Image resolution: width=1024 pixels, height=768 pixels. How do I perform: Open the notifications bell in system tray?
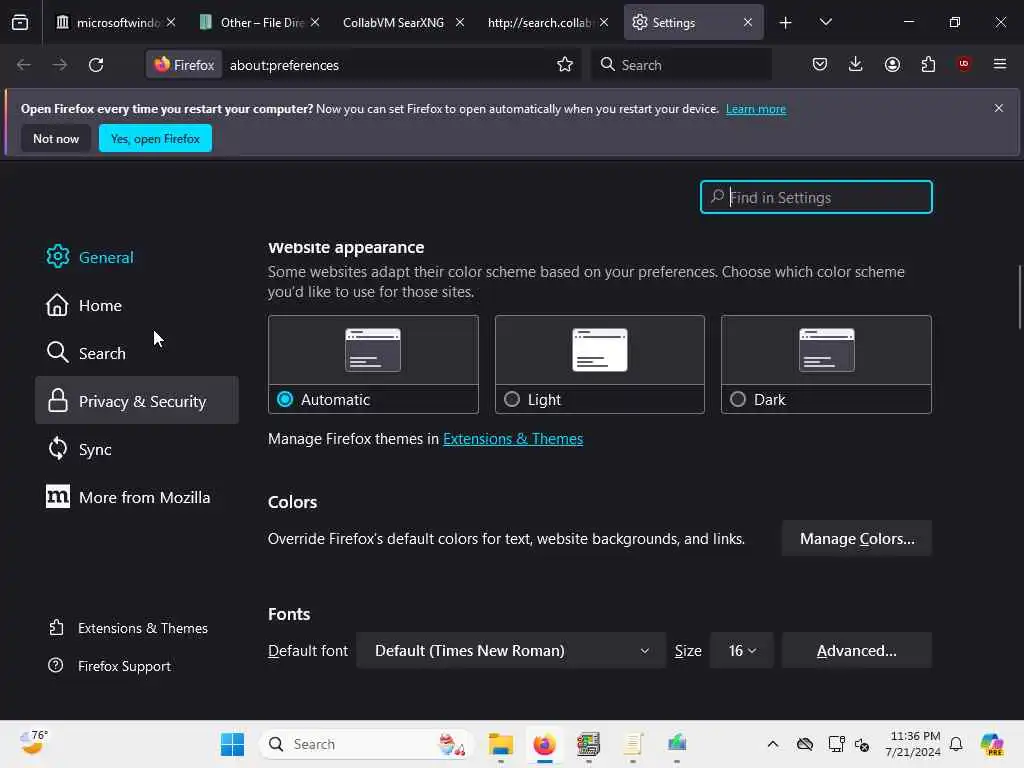pos(956,744)
